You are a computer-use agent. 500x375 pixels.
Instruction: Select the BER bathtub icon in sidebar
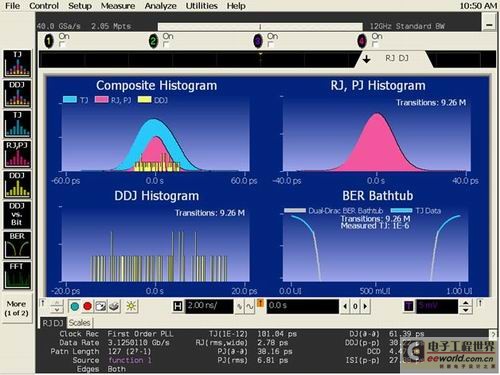pyautogui.click(x=17, y=245)
